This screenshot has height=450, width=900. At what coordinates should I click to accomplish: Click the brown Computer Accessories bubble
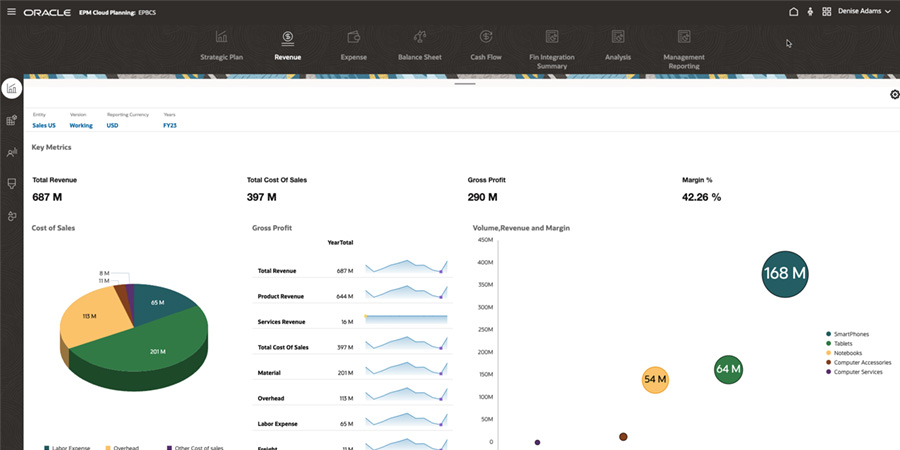[x=623, y=437]
